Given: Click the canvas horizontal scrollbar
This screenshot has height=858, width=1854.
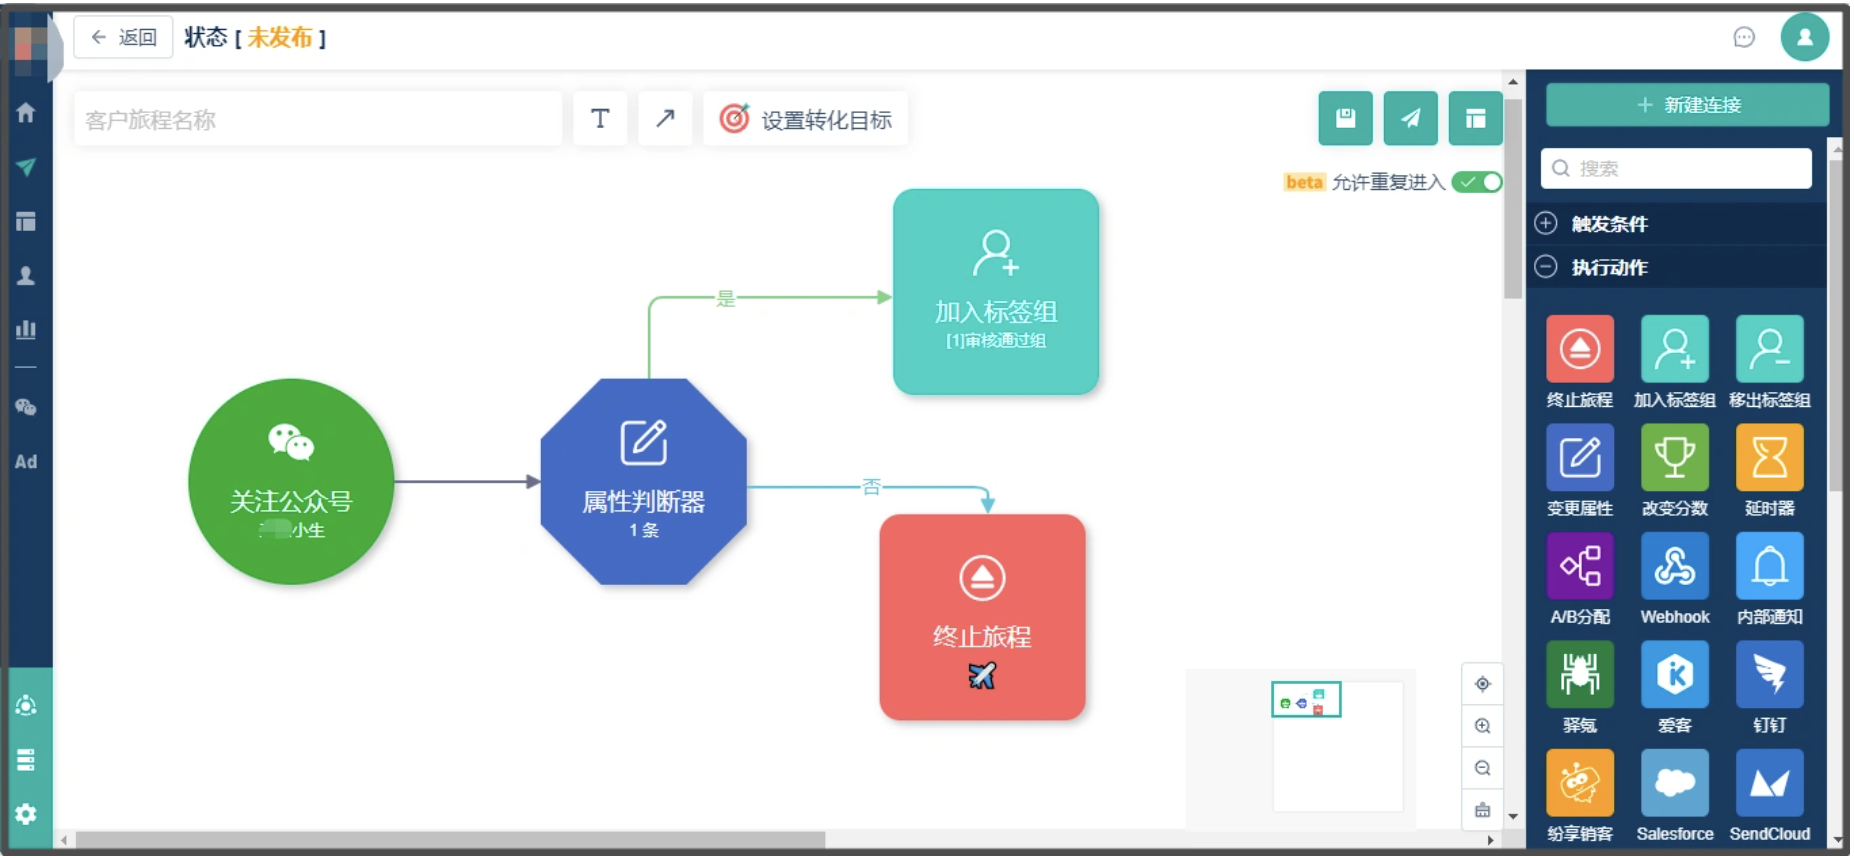Looking at the screenshot, I should click(450, 840).
